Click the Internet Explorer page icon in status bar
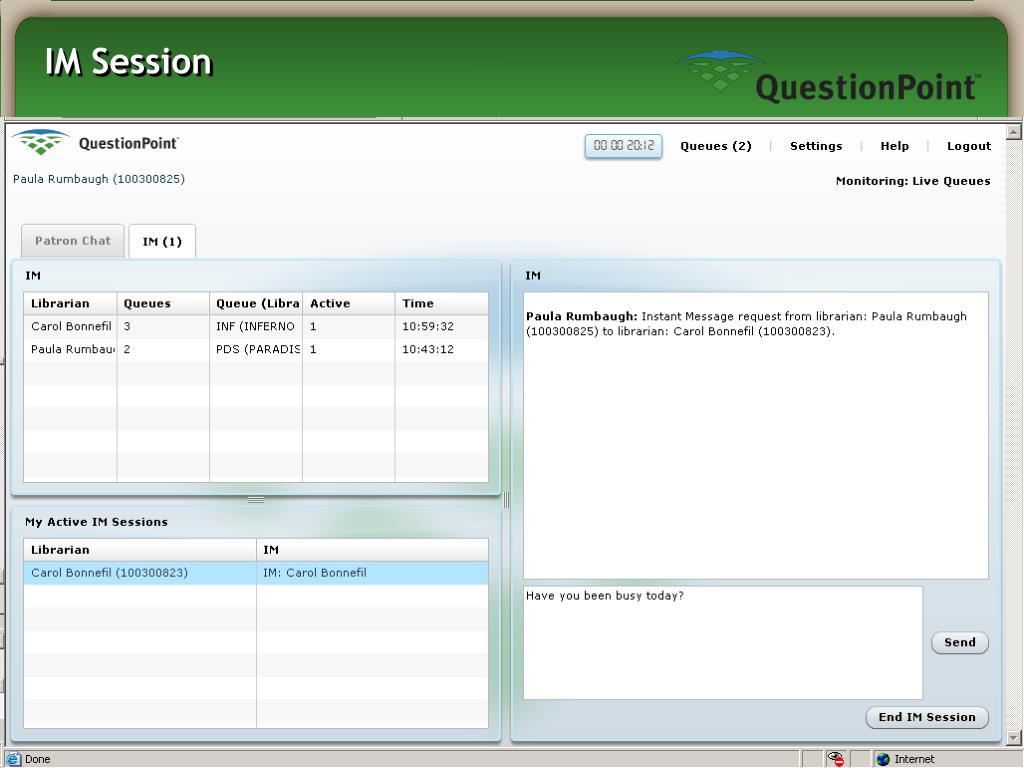Image resolution: width=1024 pixels, height=768 pixels. (x=13, y=759)
